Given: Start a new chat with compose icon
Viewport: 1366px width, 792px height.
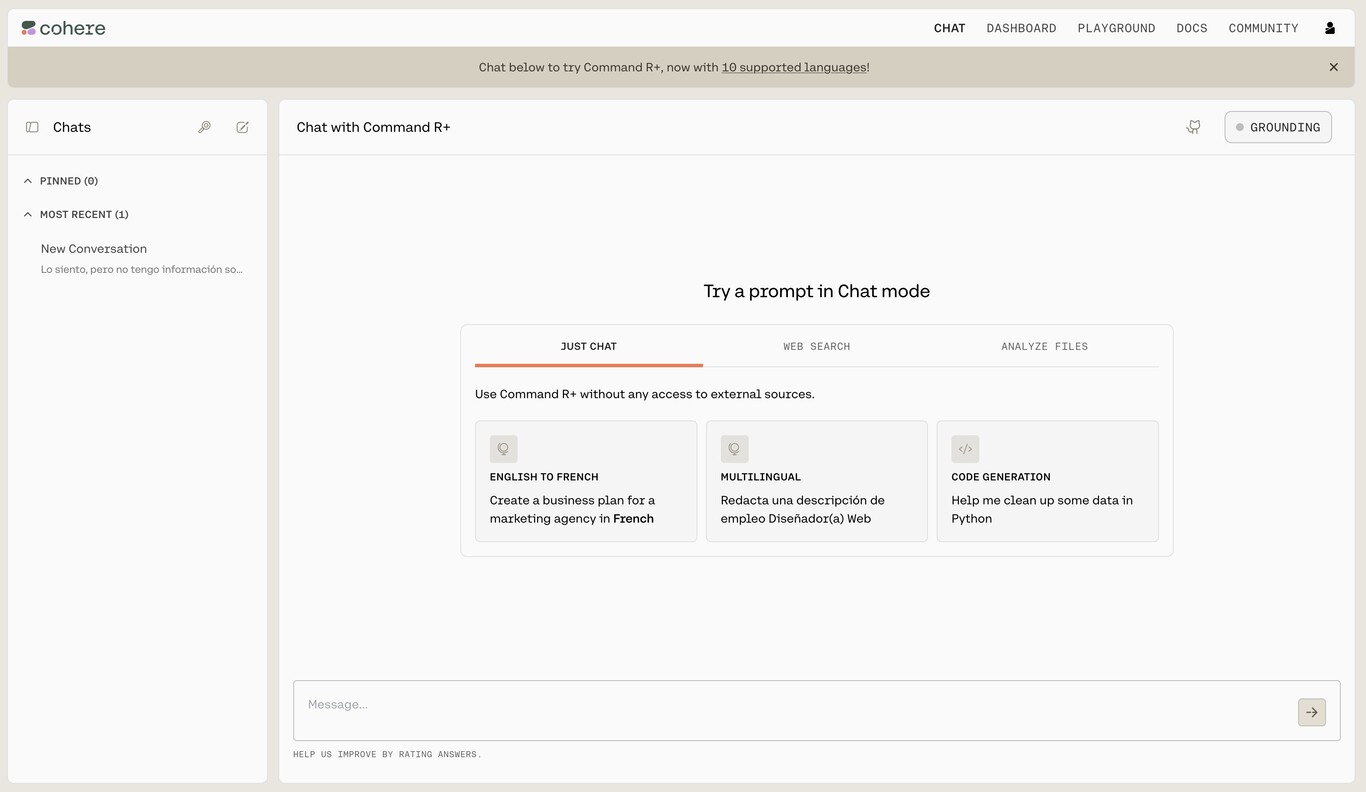Looking at the screenshot, I should point(242,127).
